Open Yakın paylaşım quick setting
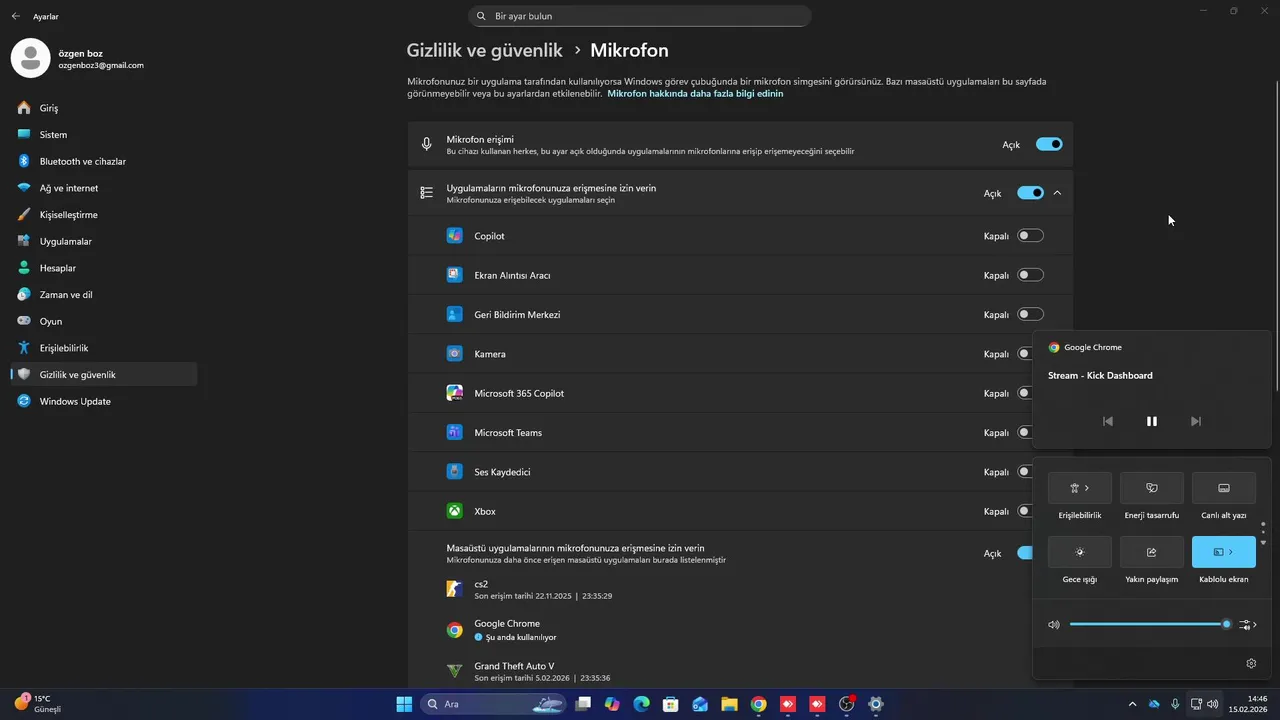The height and width of the screenshot is (720, 1280). (x=1152, y=552)
